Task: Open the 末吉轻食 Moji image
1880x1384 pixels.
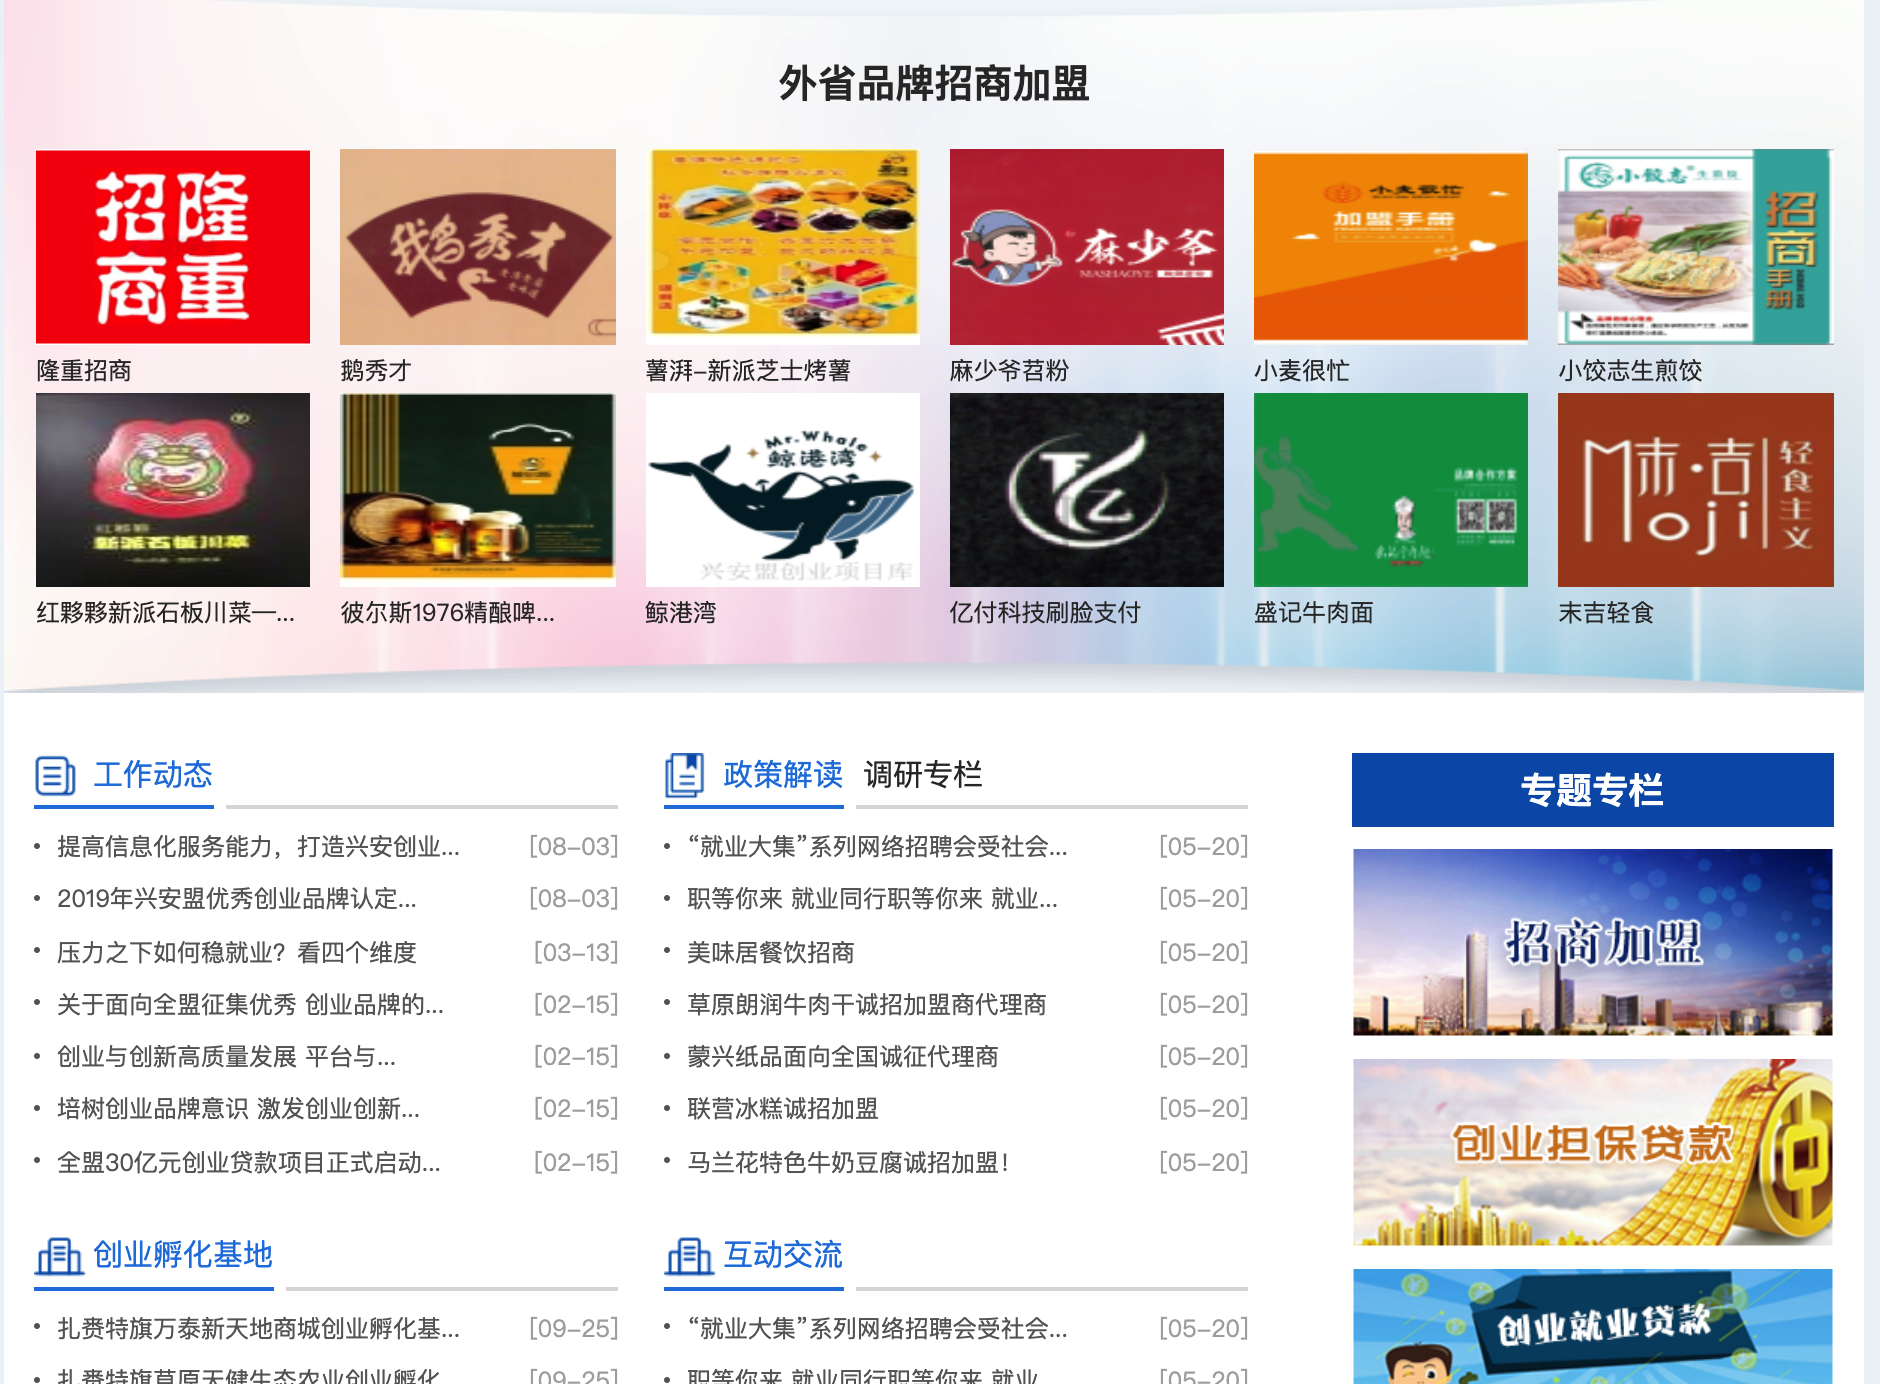Action: tap(1696, 490)
